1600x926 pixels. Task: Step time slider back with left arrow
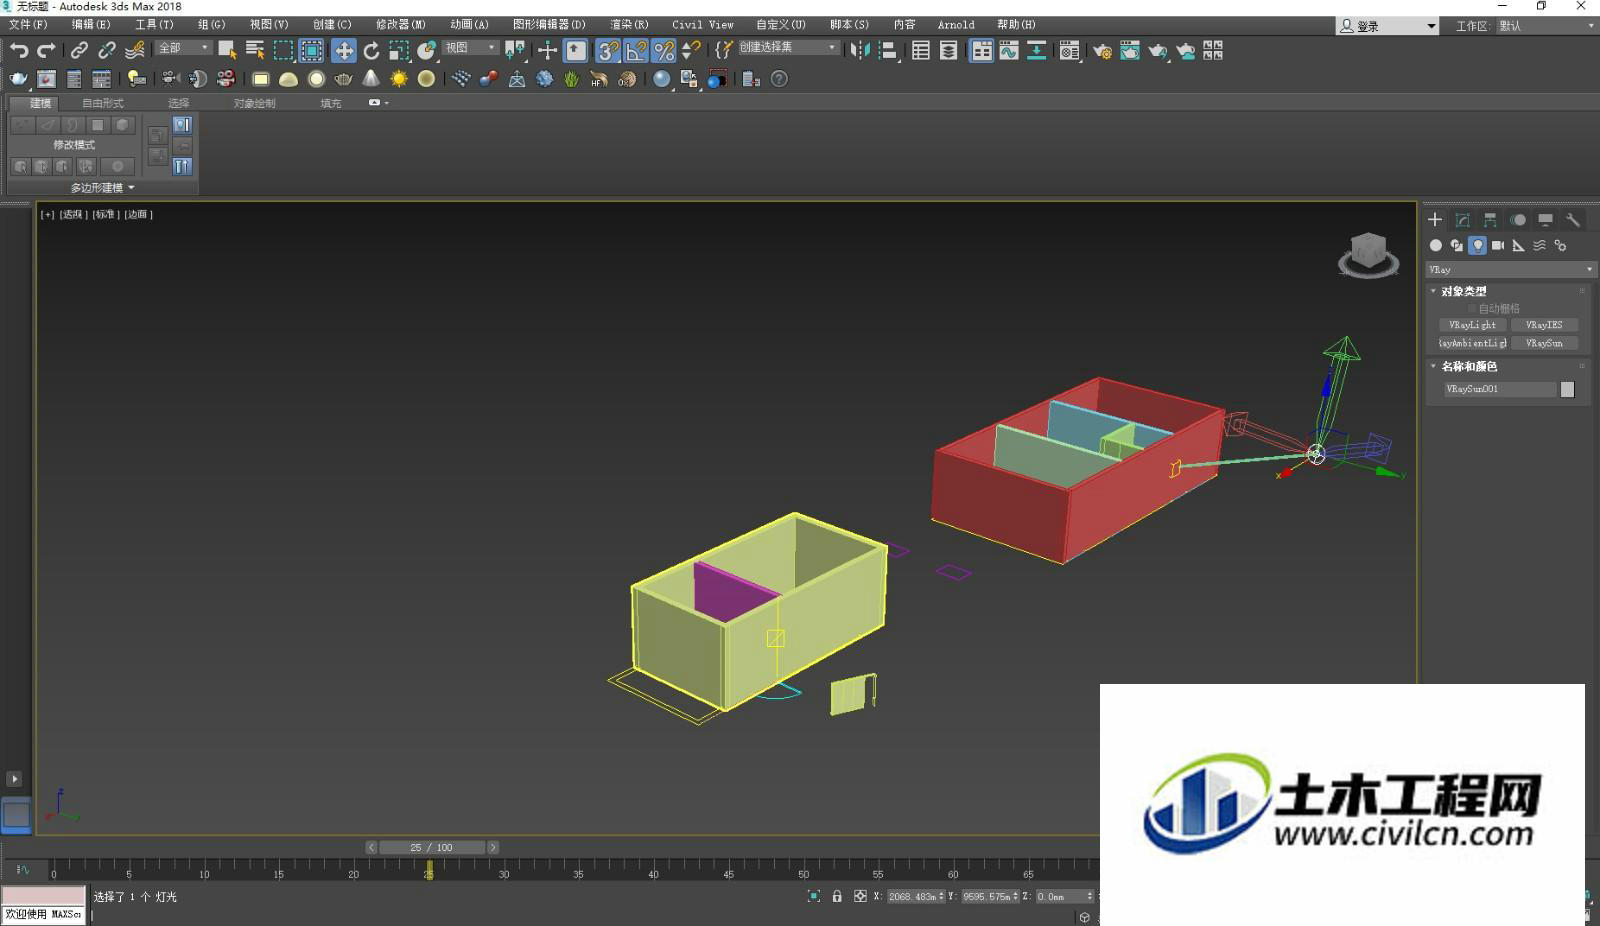pos(371,847)
